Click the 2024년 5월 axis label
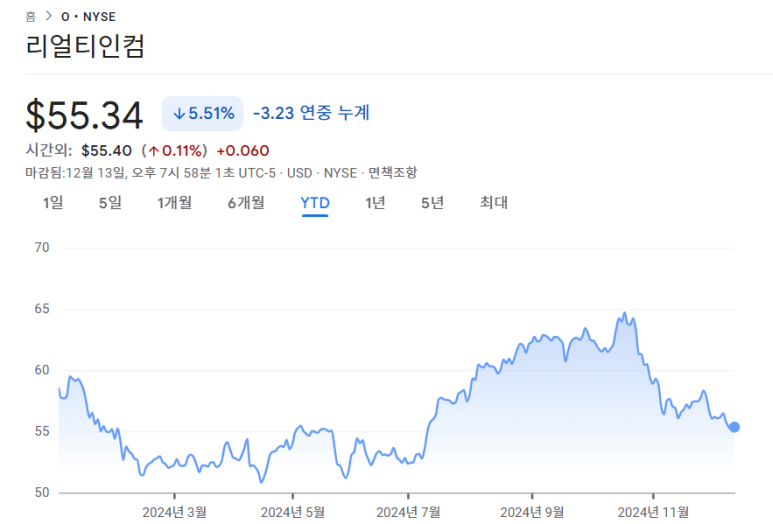The height and width of the screenshot is (524, 773). tap(293, 512)
